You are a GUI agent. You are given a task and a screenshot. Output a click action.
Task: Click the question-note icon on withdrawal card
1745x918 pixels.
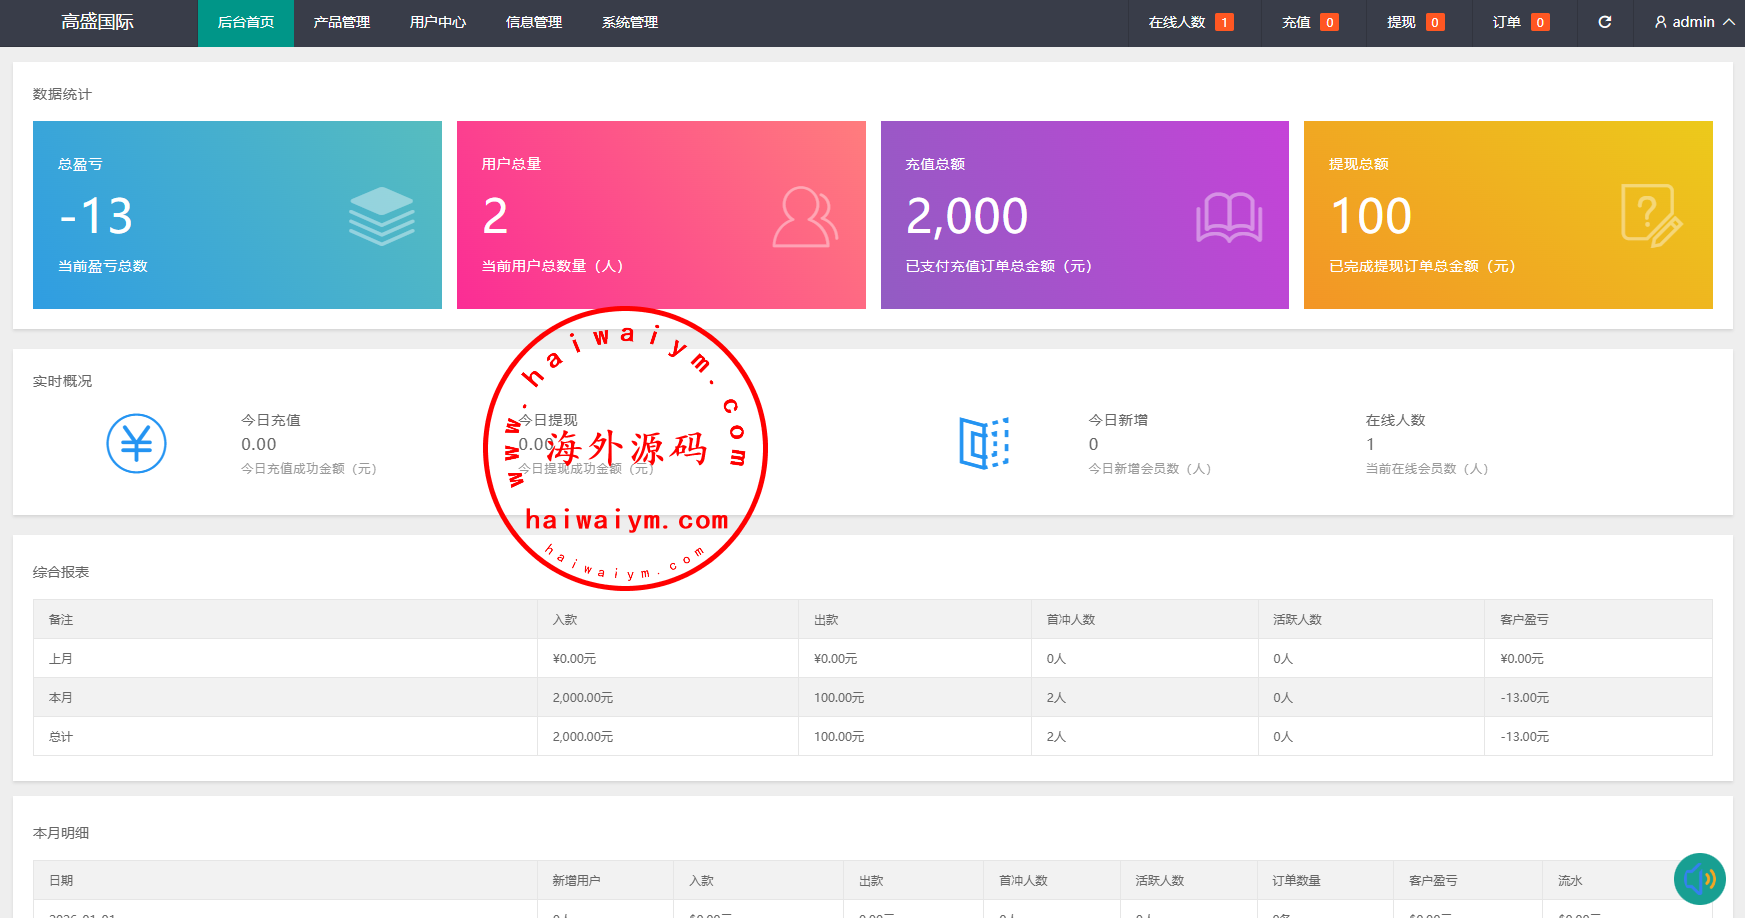pyautogui.click(x=1651, y=215)
